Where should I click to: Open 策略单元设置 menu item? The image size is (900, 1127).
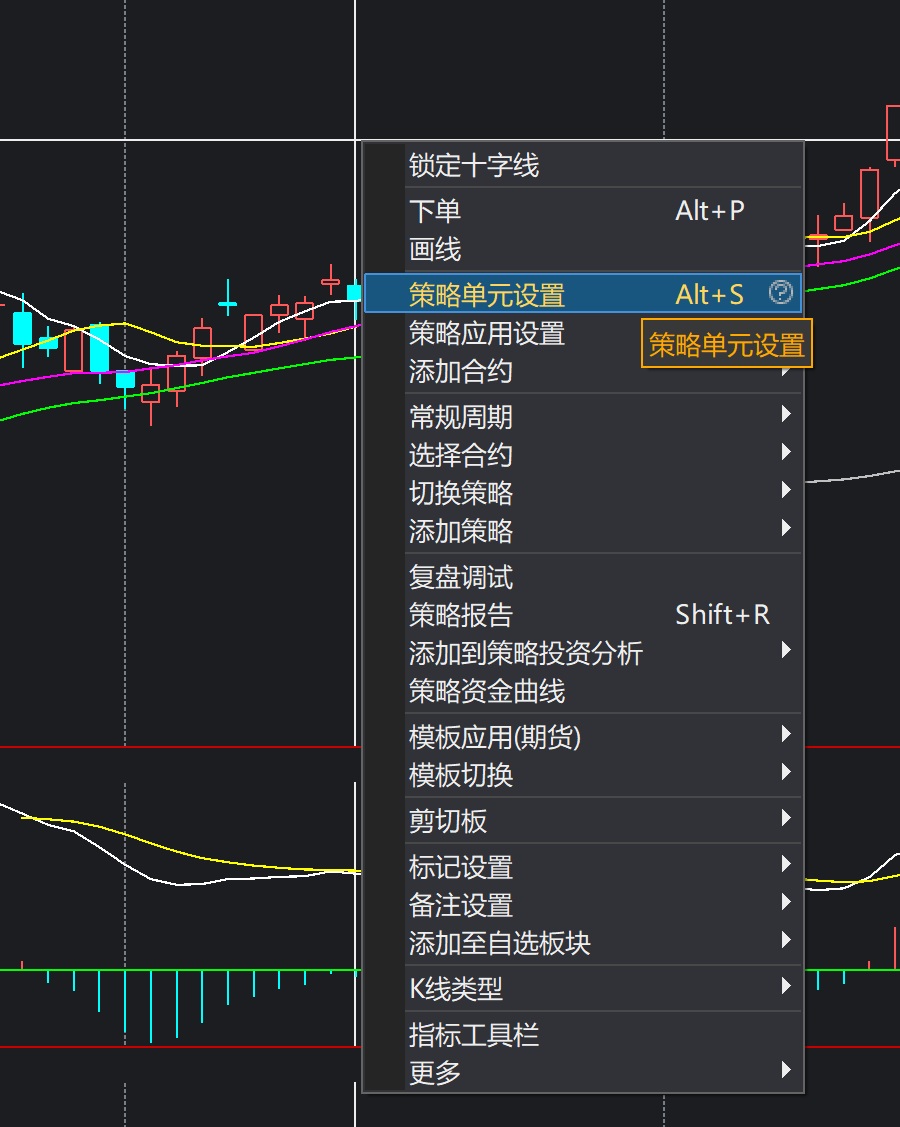point(487,295)
